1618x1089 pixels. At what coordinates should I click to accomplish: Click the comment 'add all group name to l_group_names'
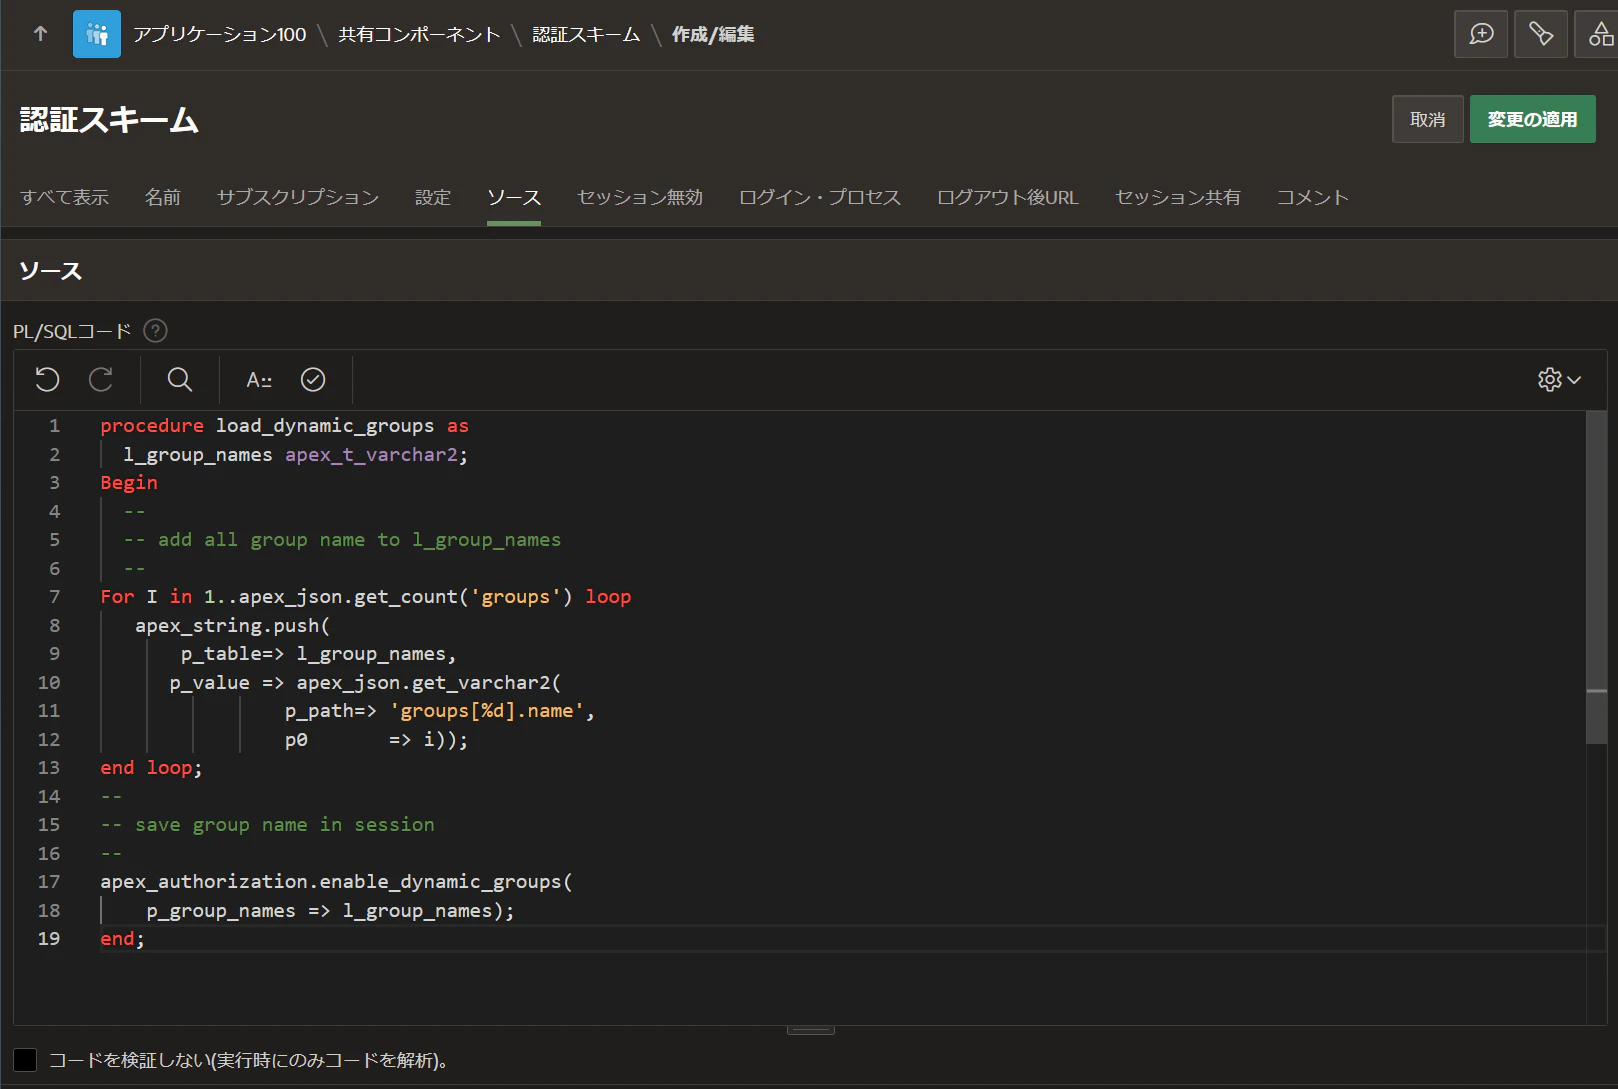pyautogui.click(x=342, y=540)
